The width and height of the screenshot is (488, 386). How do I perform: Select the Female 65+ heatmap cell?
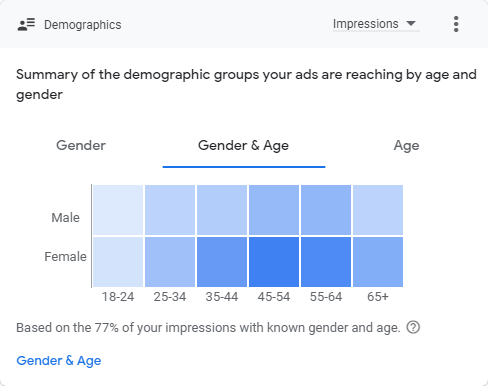378,262
